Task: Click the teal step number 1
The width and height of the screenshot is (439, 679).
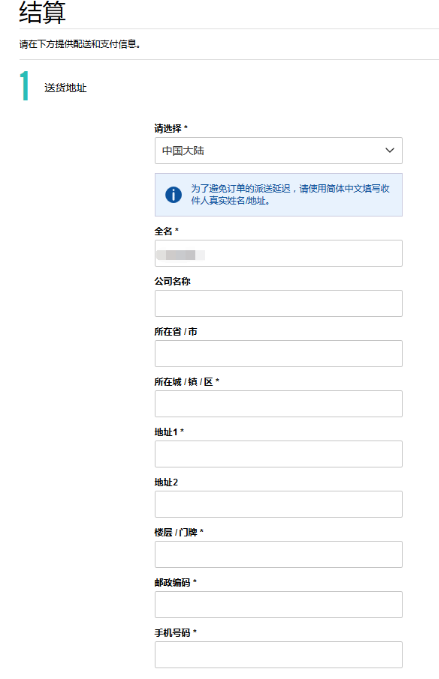Action: tap(24, 86)
